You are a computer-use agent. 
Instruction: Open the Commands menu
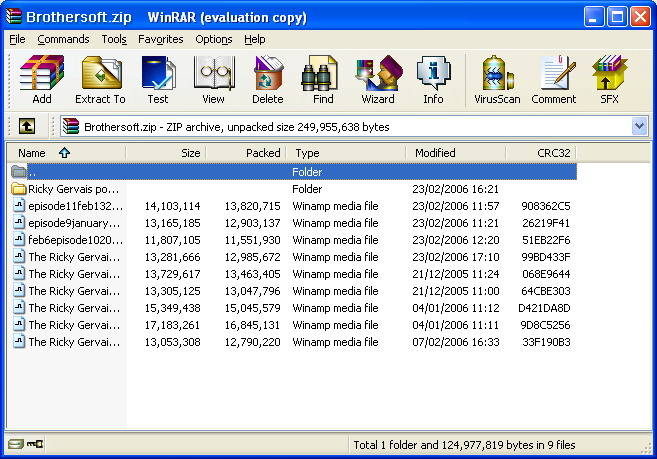point(63,39)
